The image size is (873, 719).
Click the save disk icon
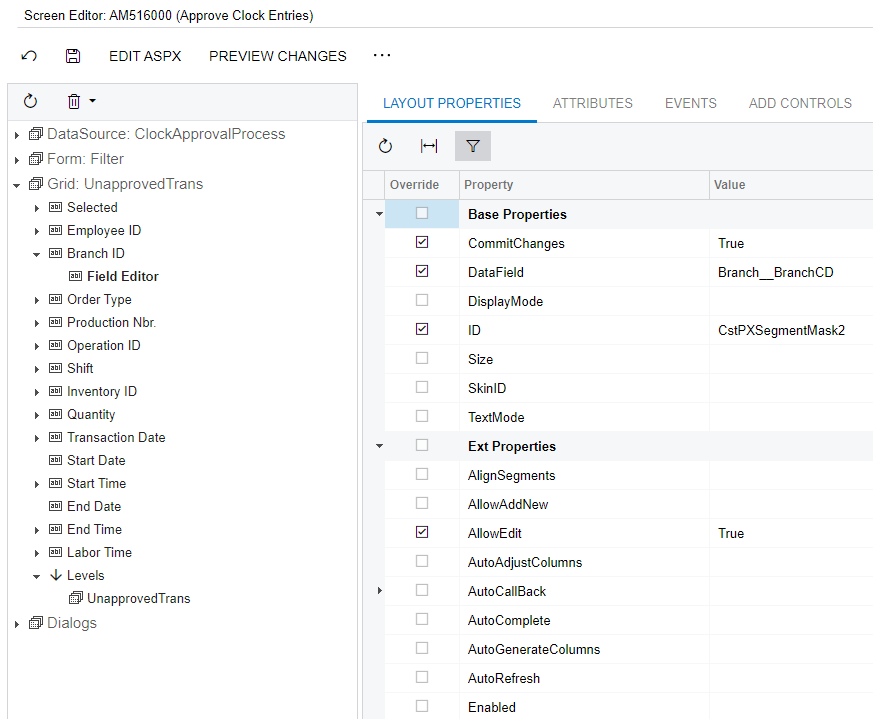[73, 56]
